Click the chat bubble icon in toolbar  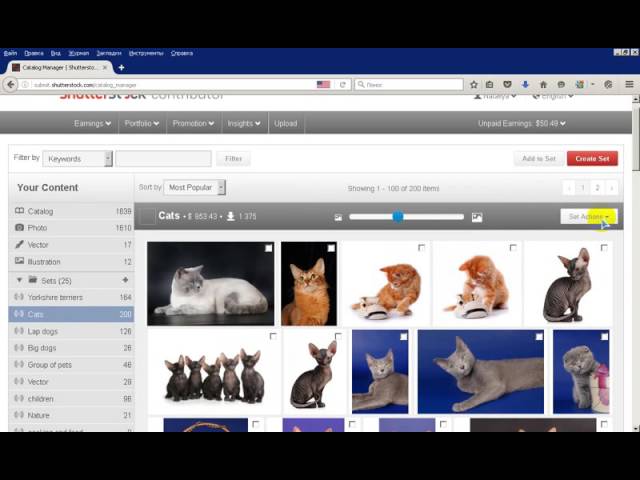561,84
